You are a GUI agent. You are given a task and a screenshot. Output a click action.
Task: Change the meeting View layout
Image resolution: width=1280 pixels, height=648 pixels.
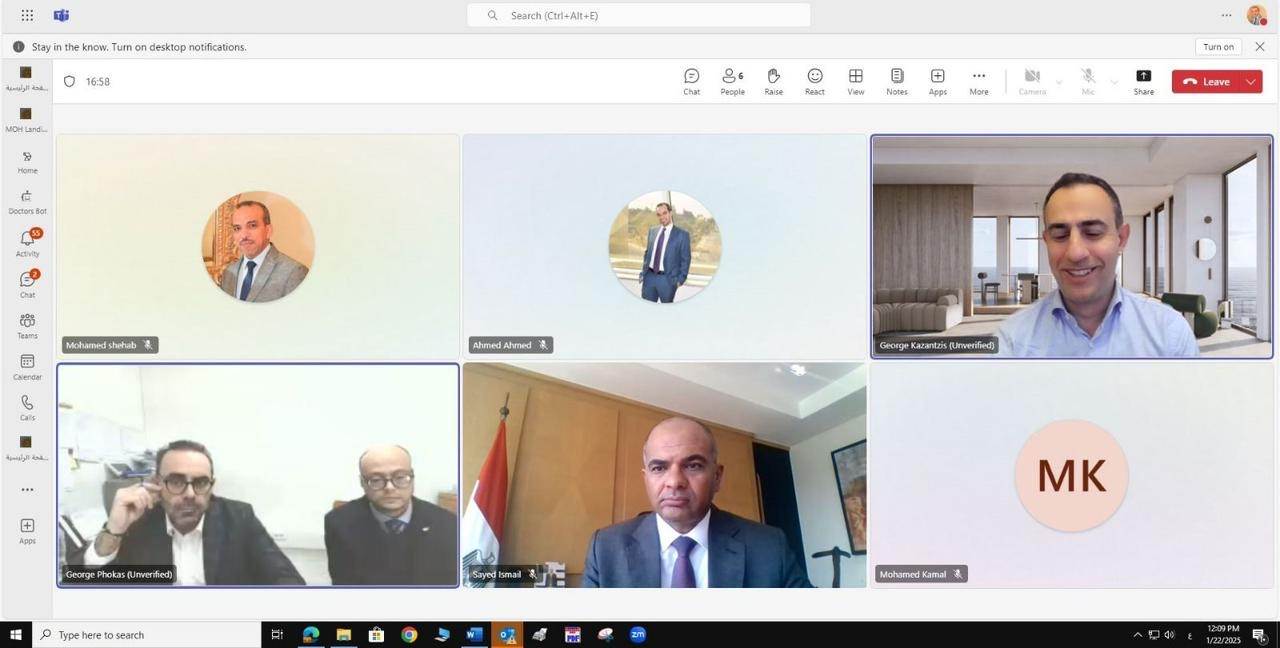856,82
